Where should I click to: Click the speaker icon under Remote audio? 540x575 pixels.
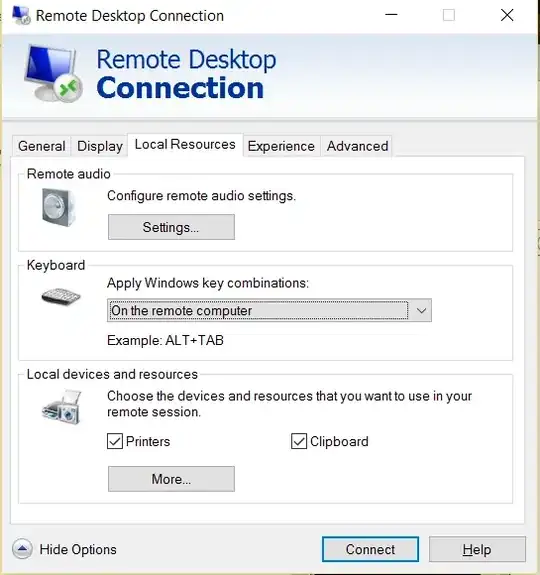click(59, 207)
